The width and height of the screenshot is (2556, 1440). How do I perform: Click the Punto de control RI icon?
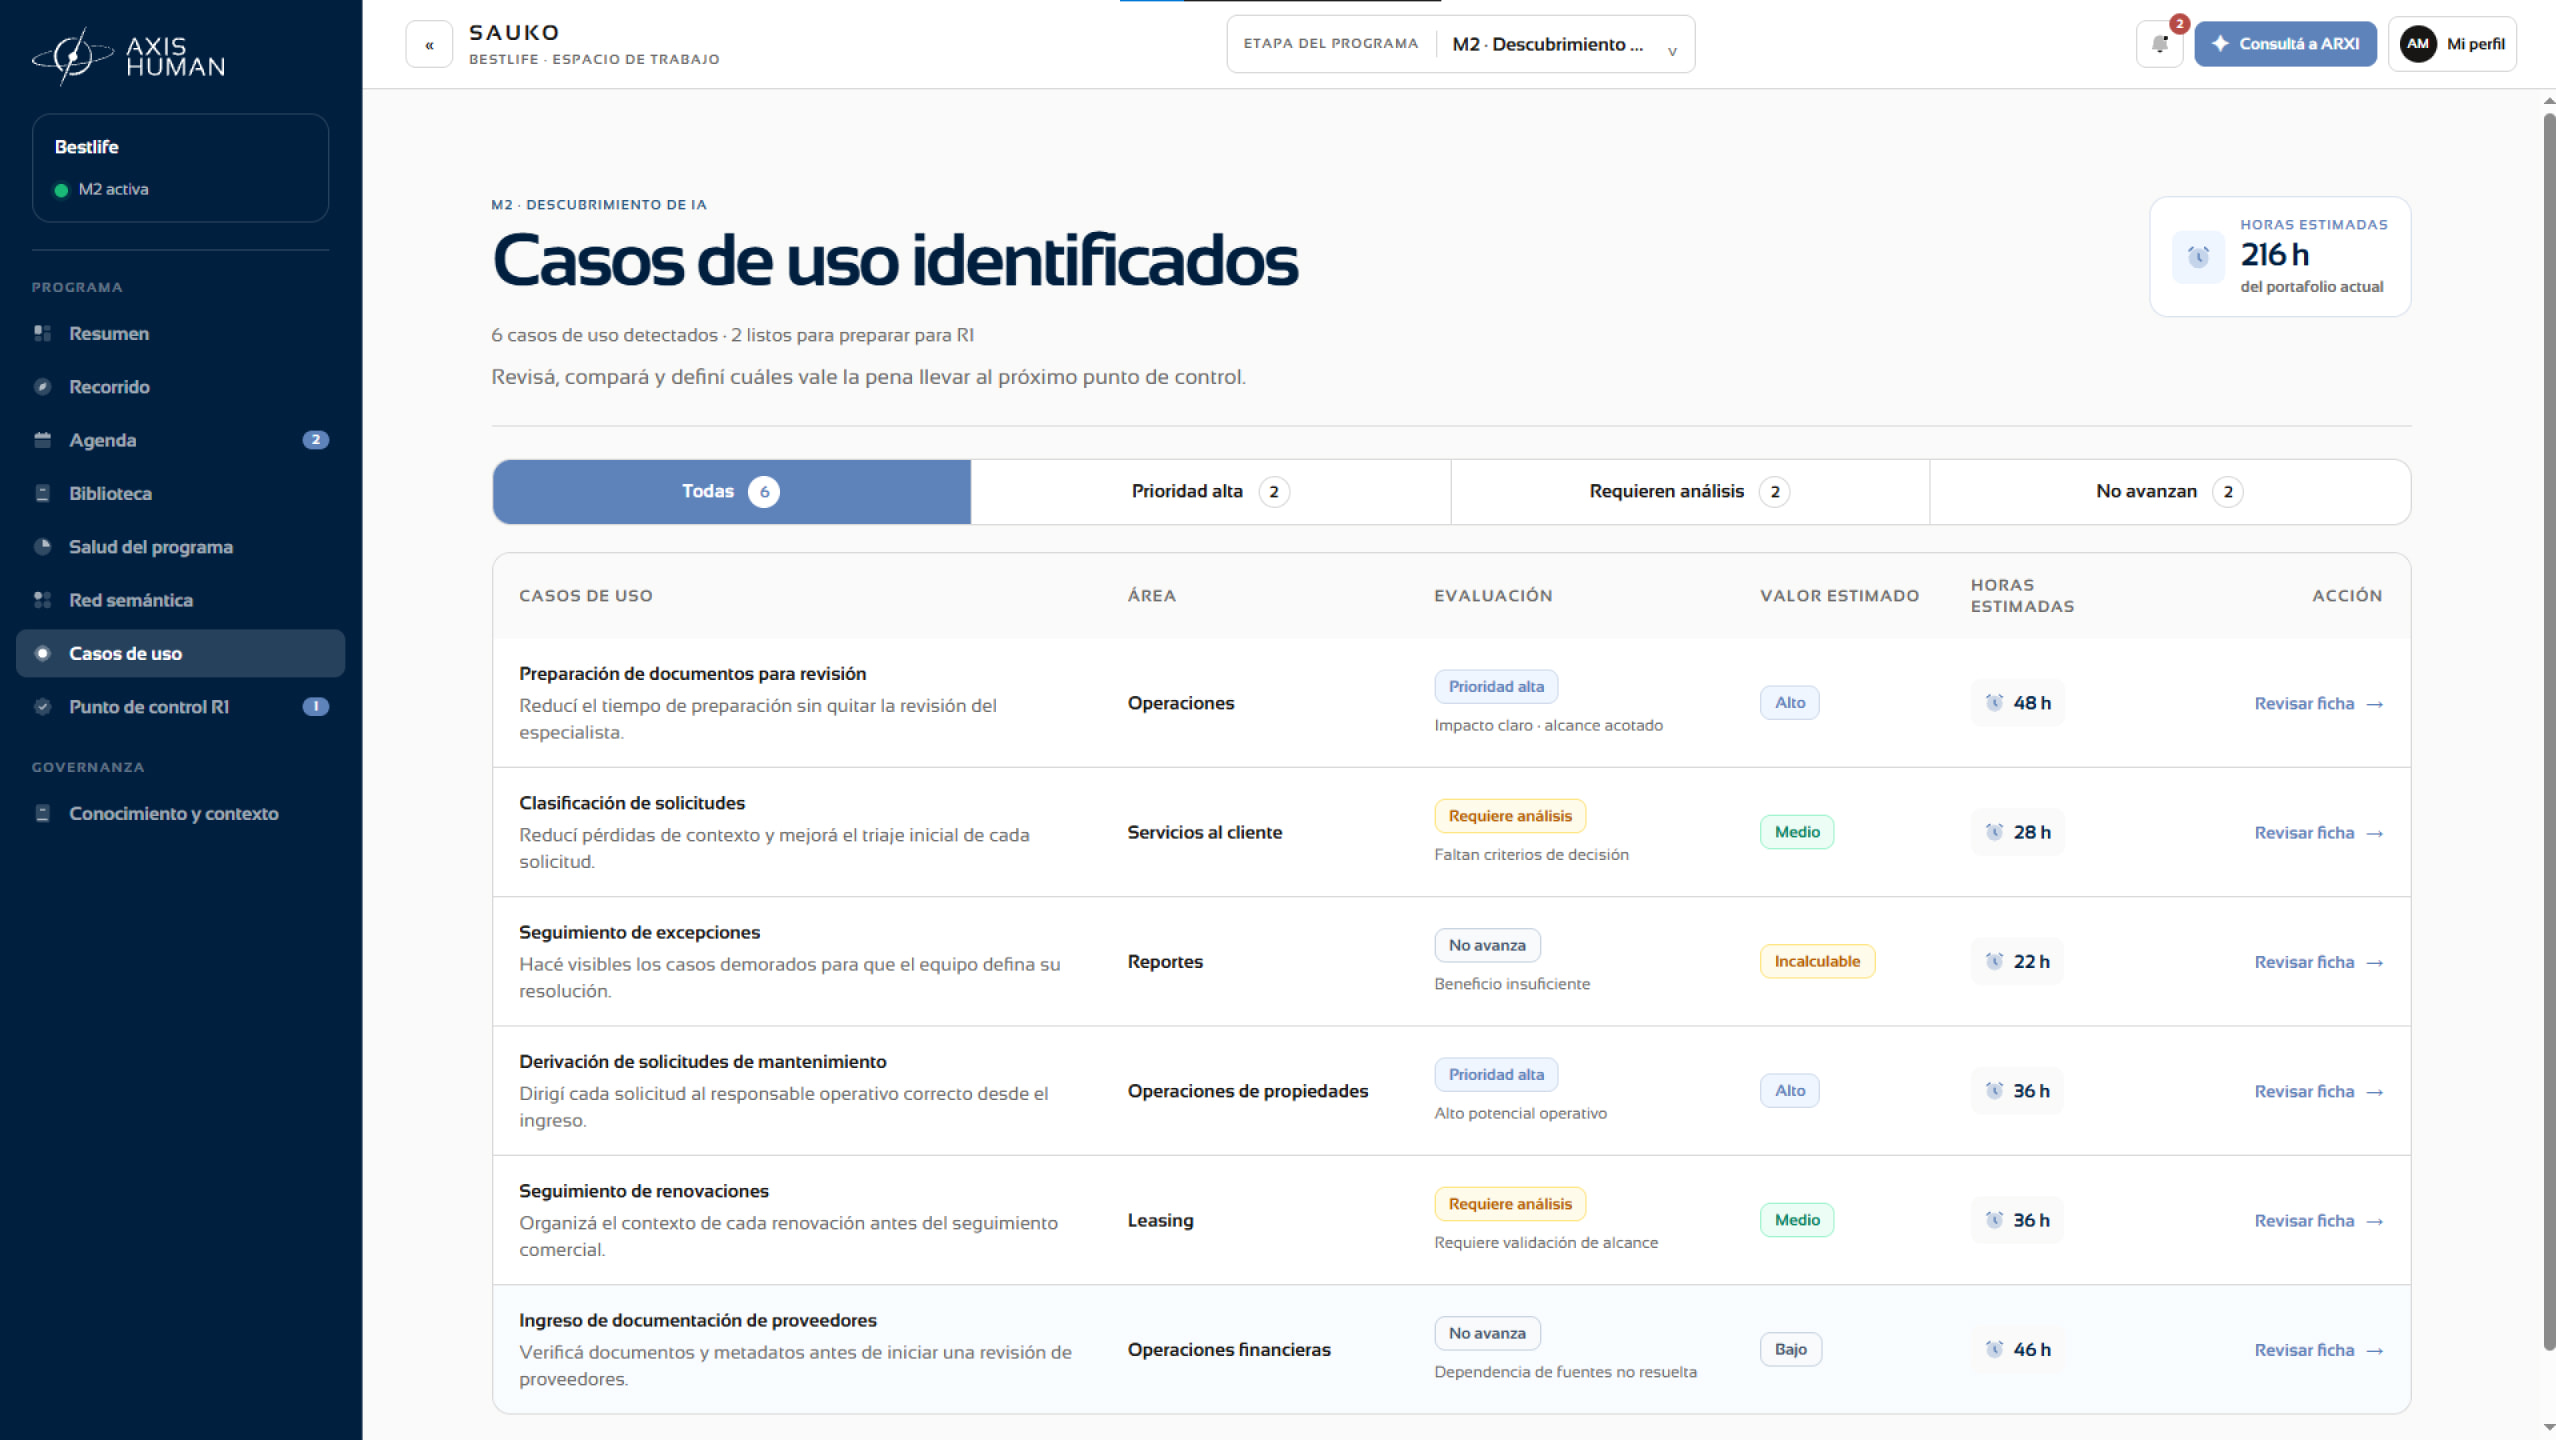pyautogui.click(x=42, y=707)
